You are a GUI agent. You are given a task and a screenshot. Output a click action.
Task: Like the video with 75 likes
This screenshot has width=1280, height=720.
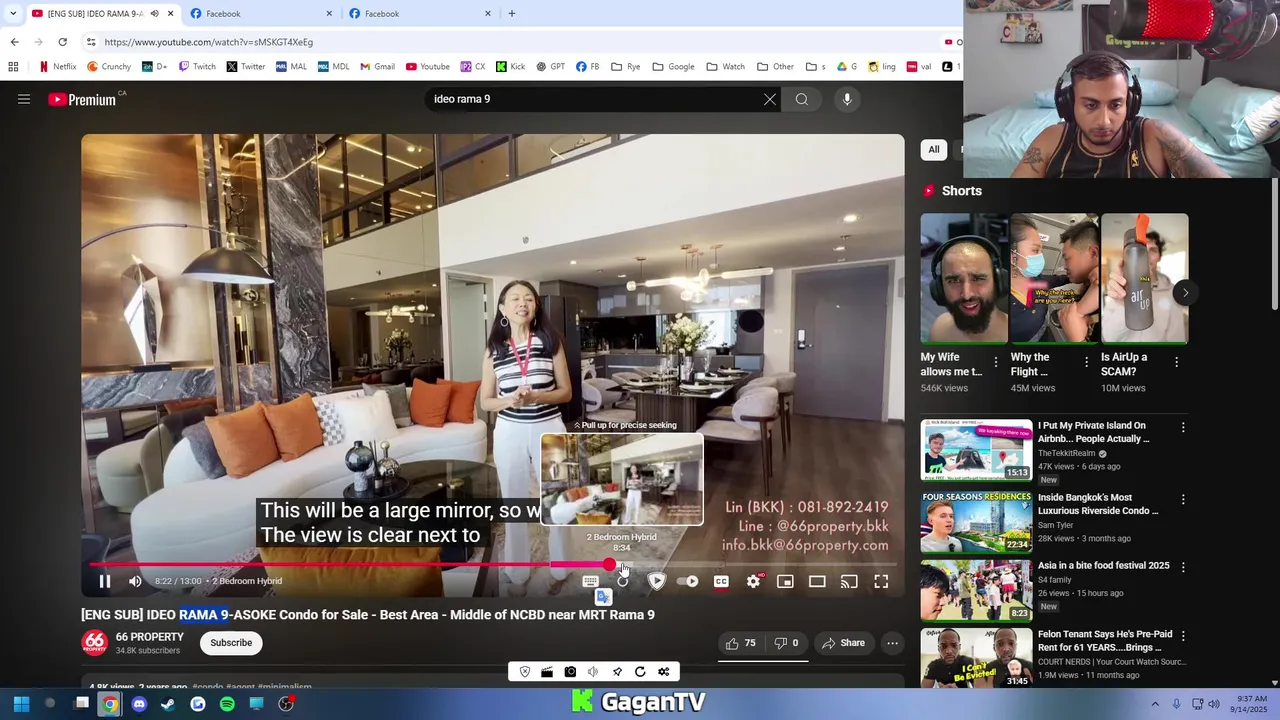[741, 643]
